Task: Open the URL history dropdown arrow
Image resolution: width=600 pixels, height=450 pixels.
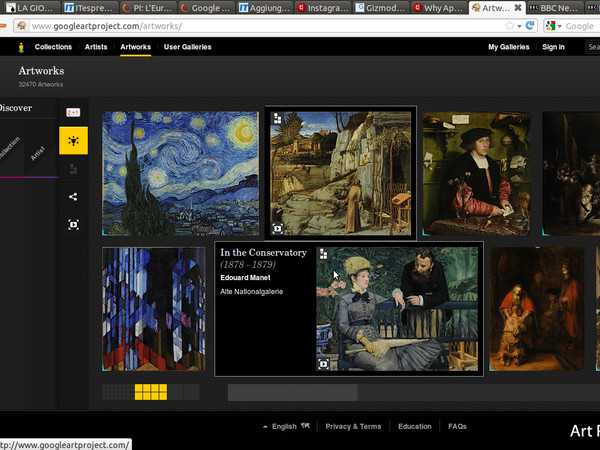Action: coord(519,26)
